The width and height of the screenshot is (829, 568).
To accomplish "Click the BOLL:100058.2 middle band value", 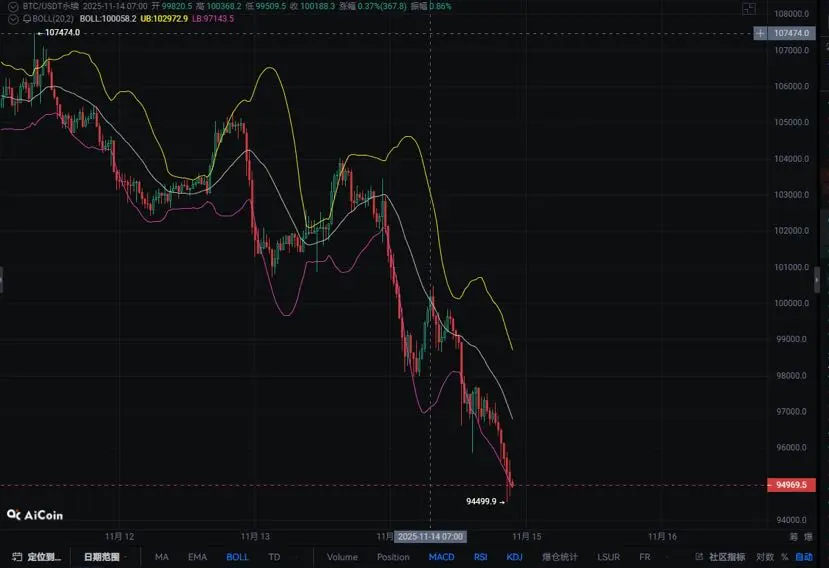I will coord(108,19).
